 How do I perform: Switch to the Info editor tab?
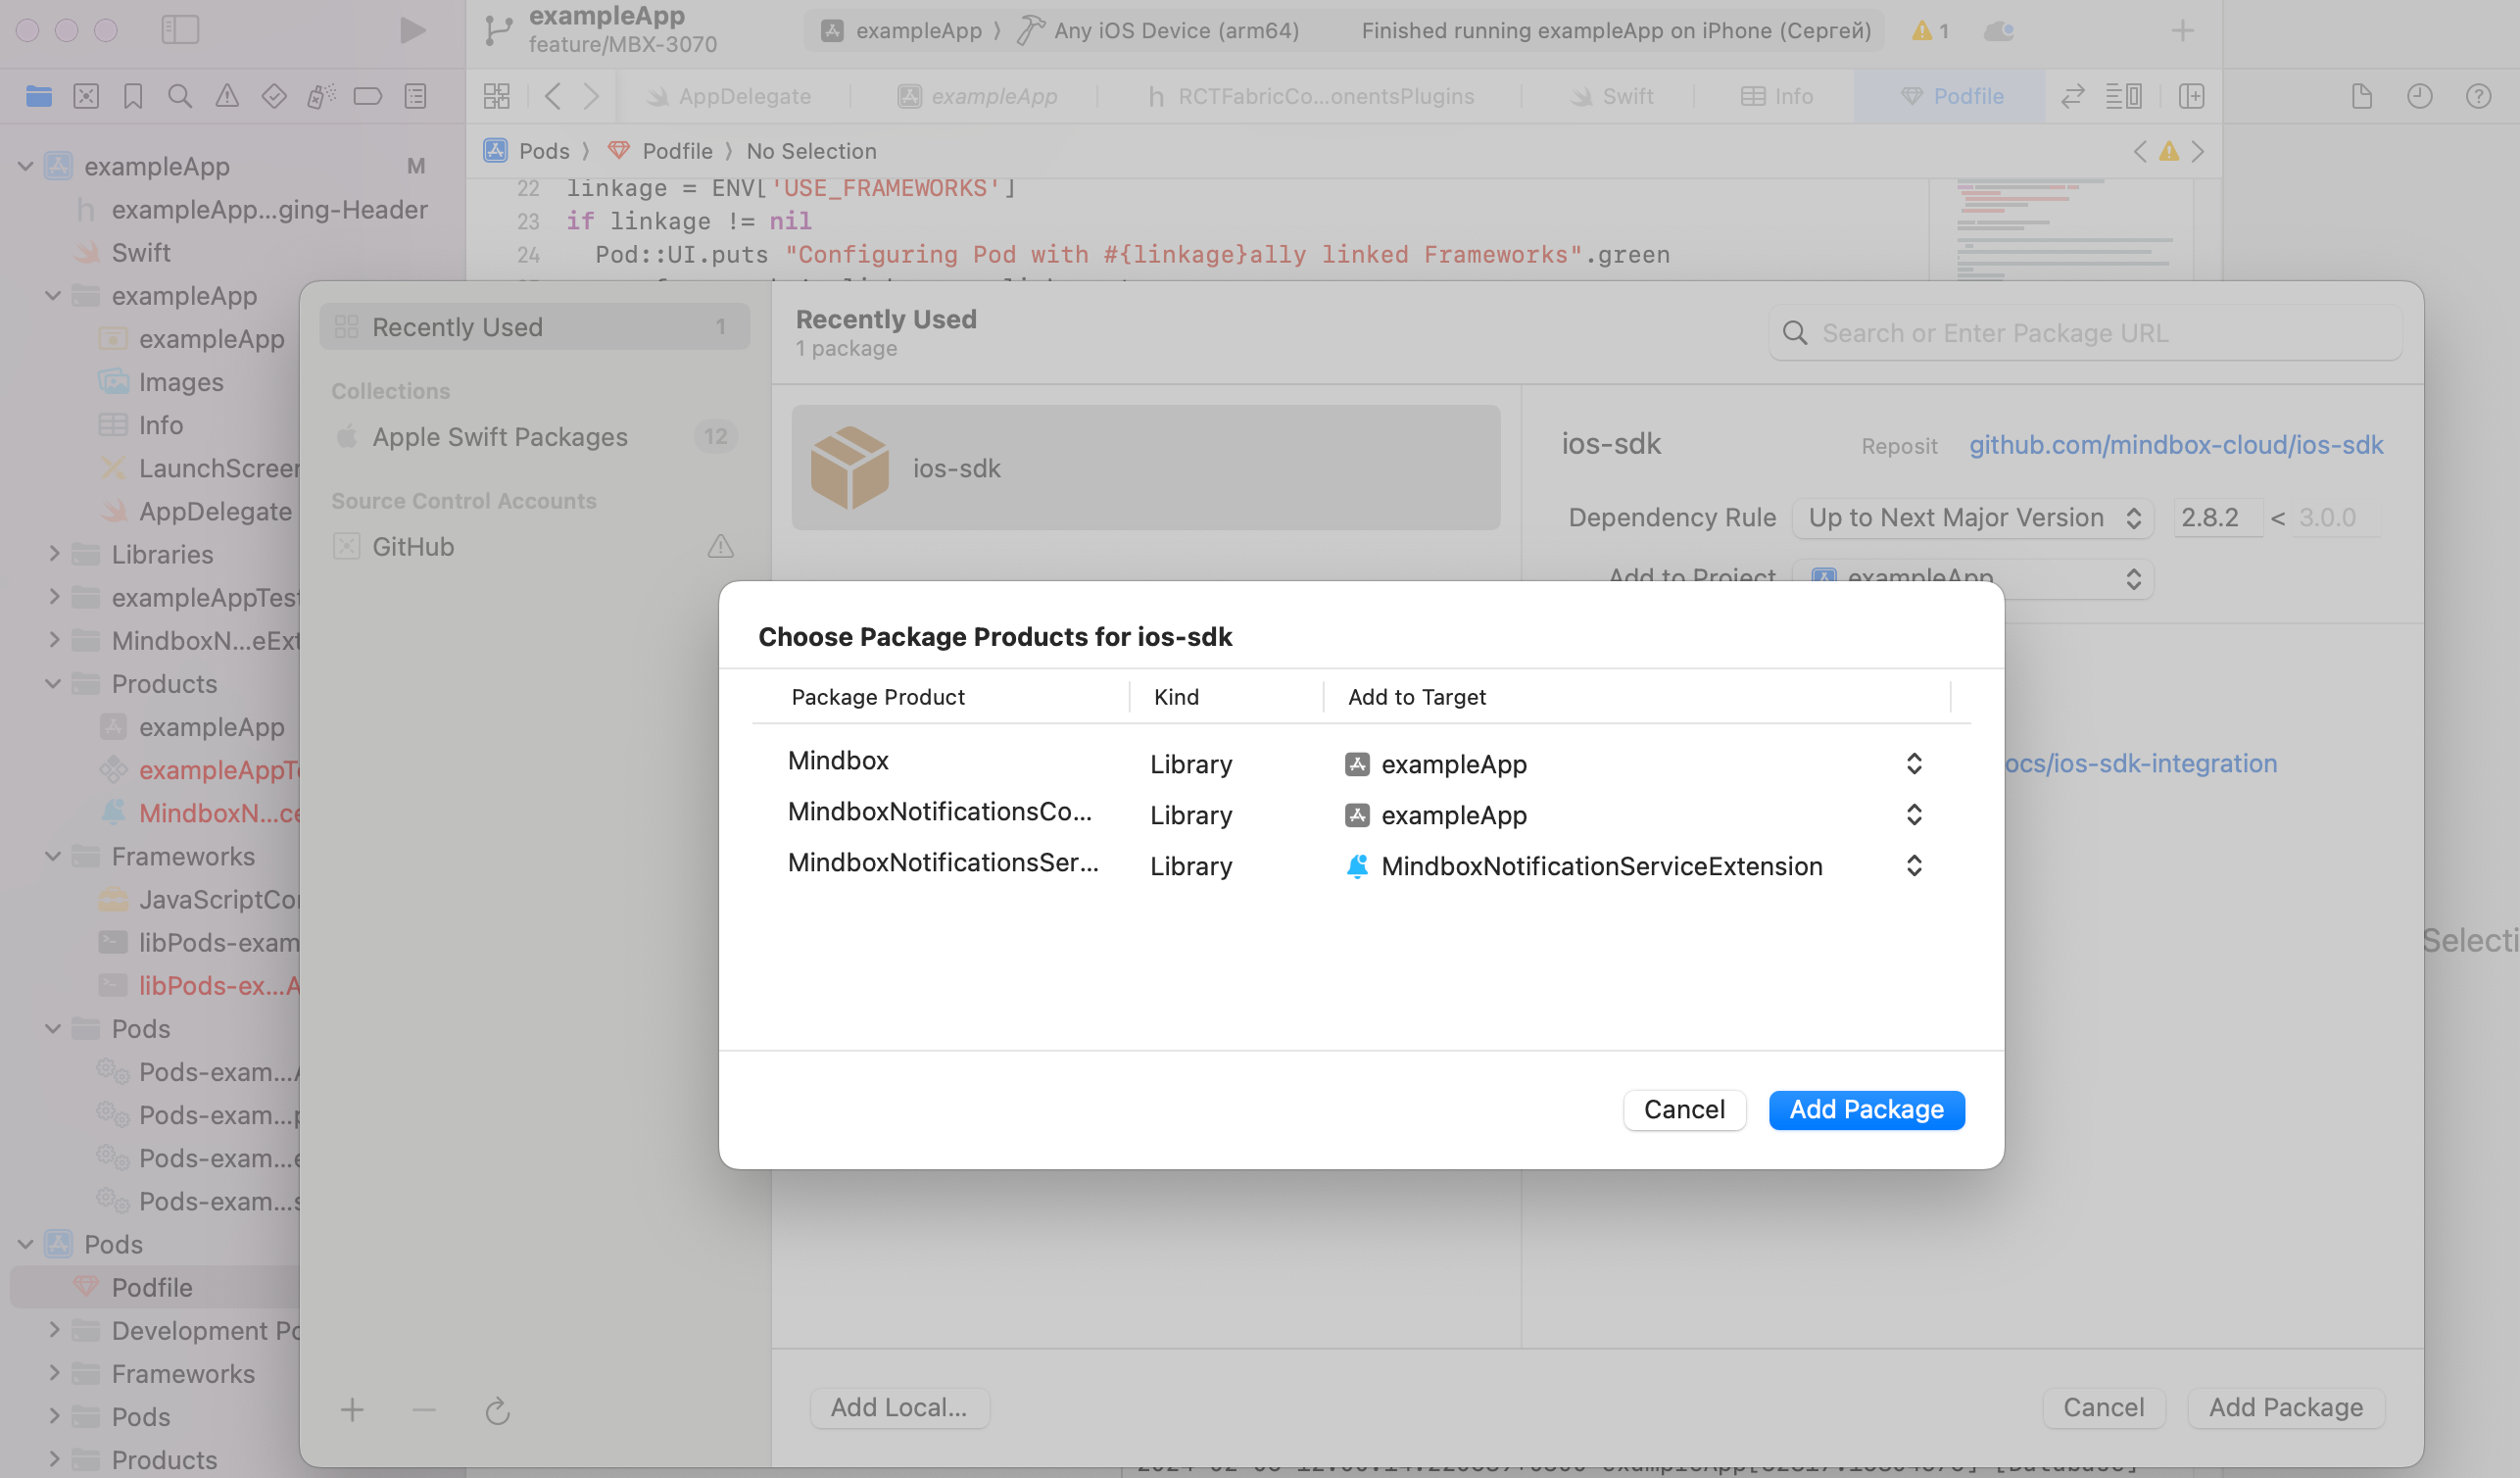[1777, 96]
